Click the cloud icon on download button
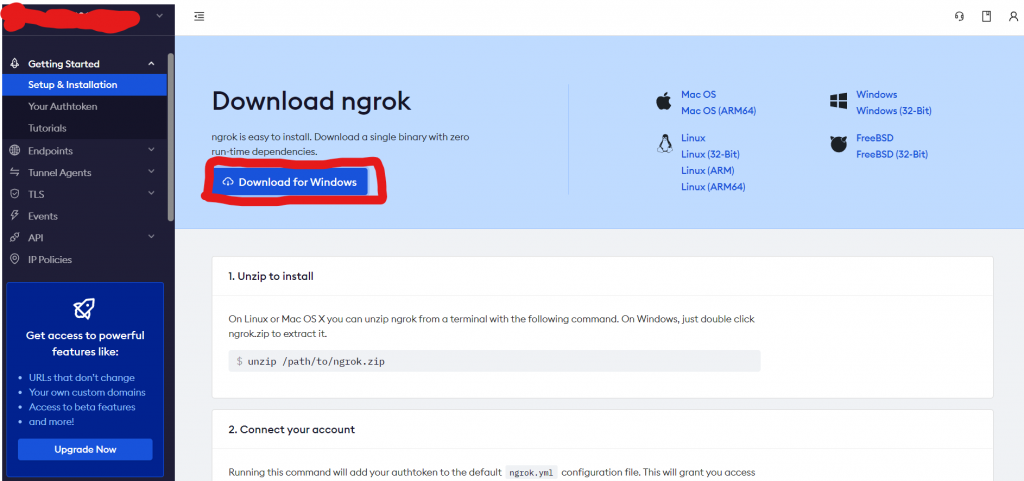 [x=228, y=182]
